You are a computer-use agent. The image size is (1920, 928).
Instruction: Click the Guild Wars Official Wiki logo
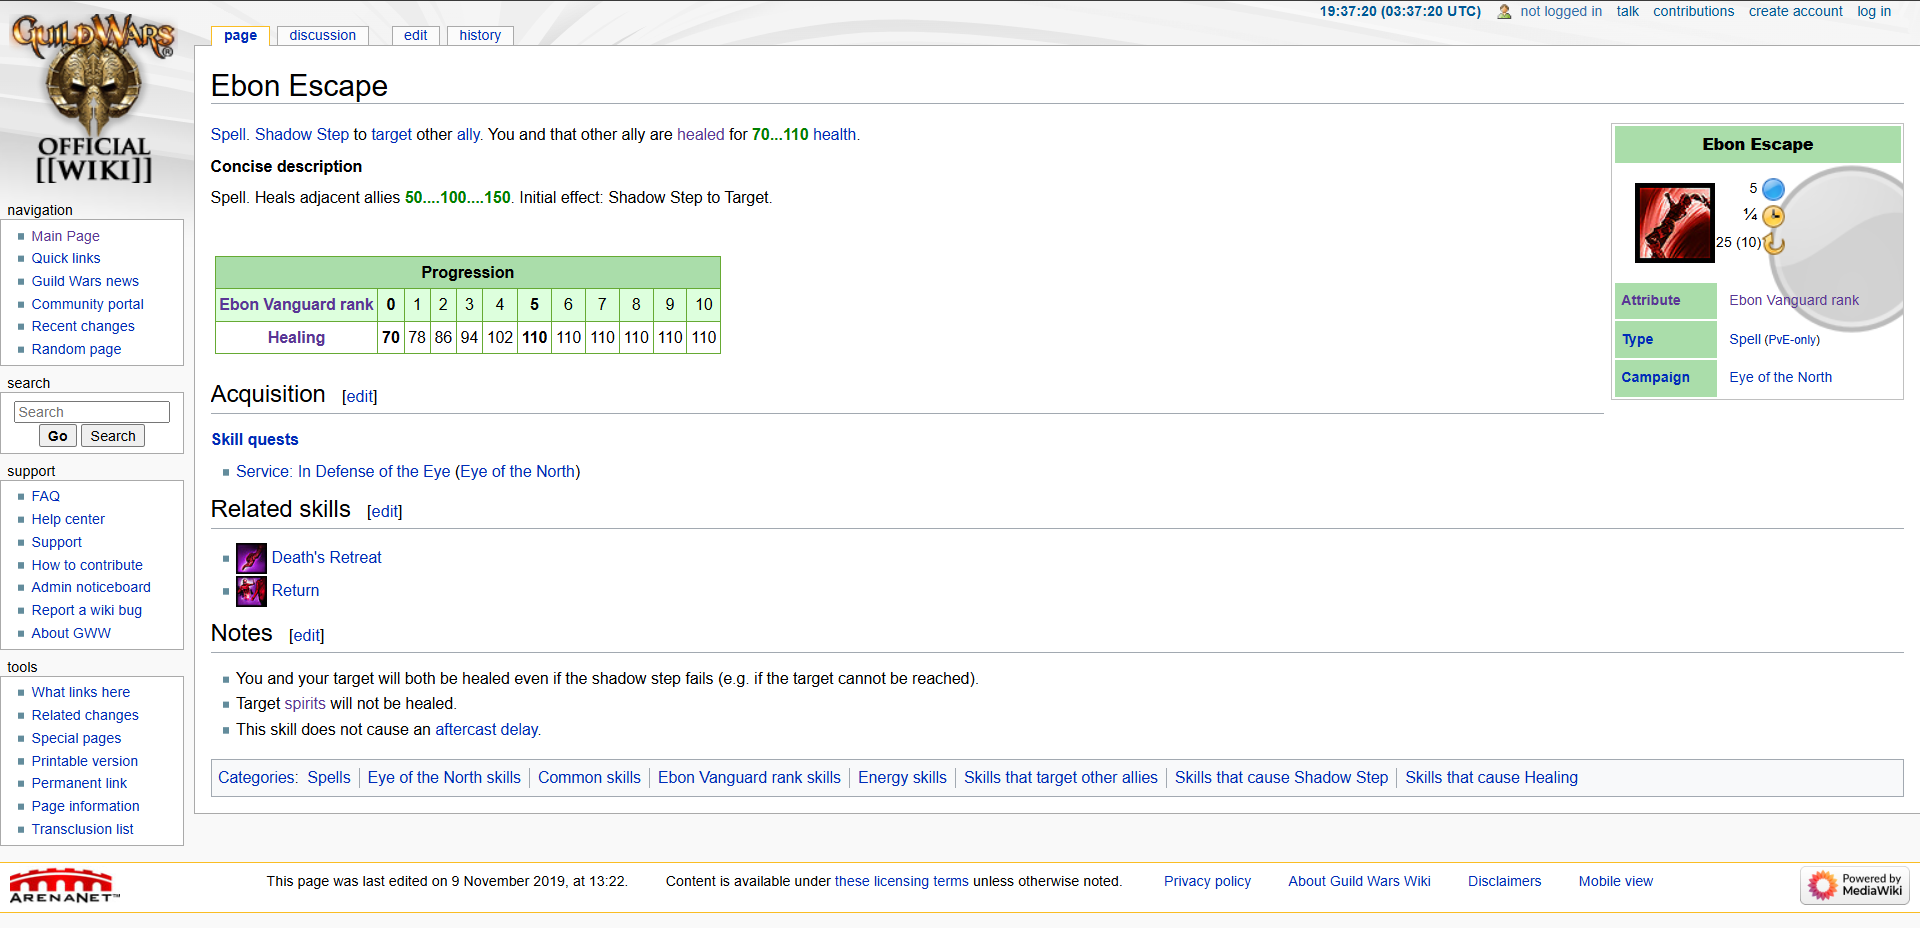point(94,100)
